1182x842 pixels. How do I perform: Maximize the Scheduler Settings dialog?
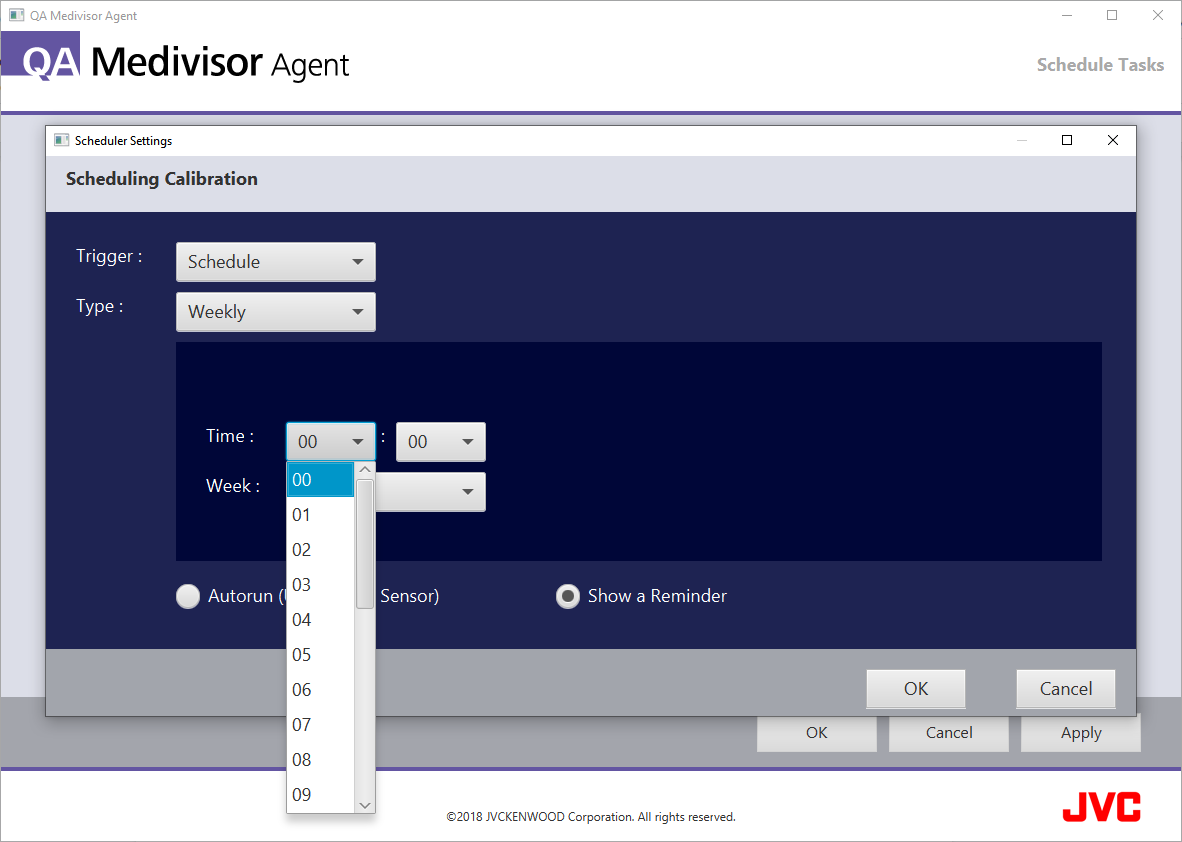coord(1067,140)
